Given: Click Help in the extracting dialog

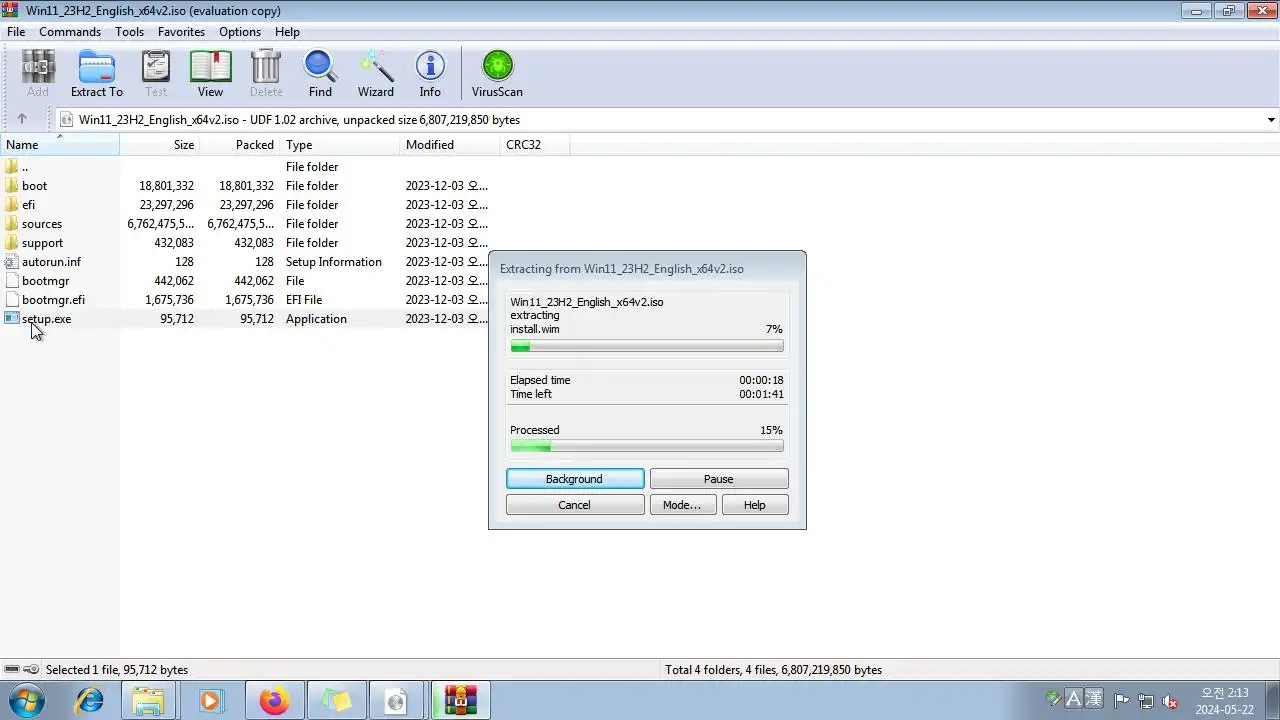Looking at the screenshot, I should (755, 505).
